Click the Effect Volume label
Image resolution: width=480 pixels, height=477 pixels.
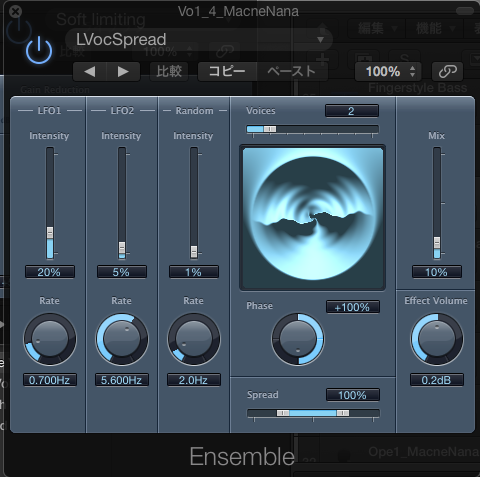coord(436,301)
